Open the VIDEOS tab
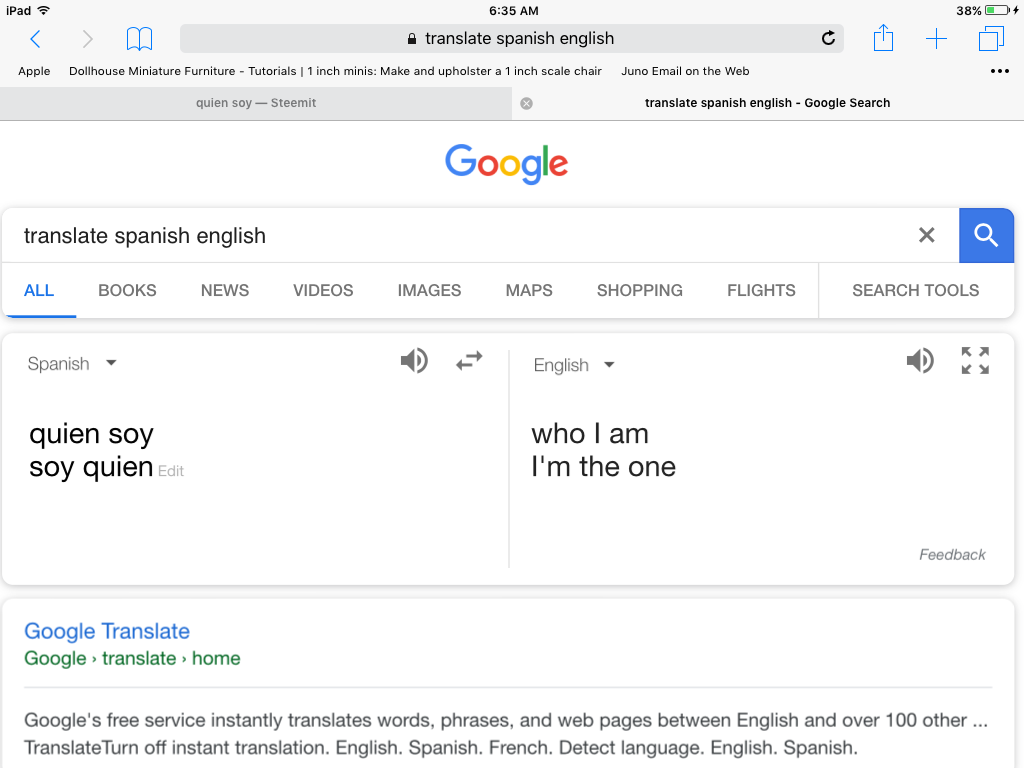Image resolution: width=1024 pixels, height=768 pixels. point(323,291)
